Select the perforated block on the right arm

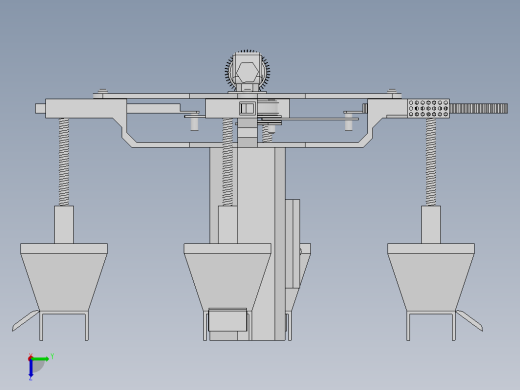[x=429, y=108]
